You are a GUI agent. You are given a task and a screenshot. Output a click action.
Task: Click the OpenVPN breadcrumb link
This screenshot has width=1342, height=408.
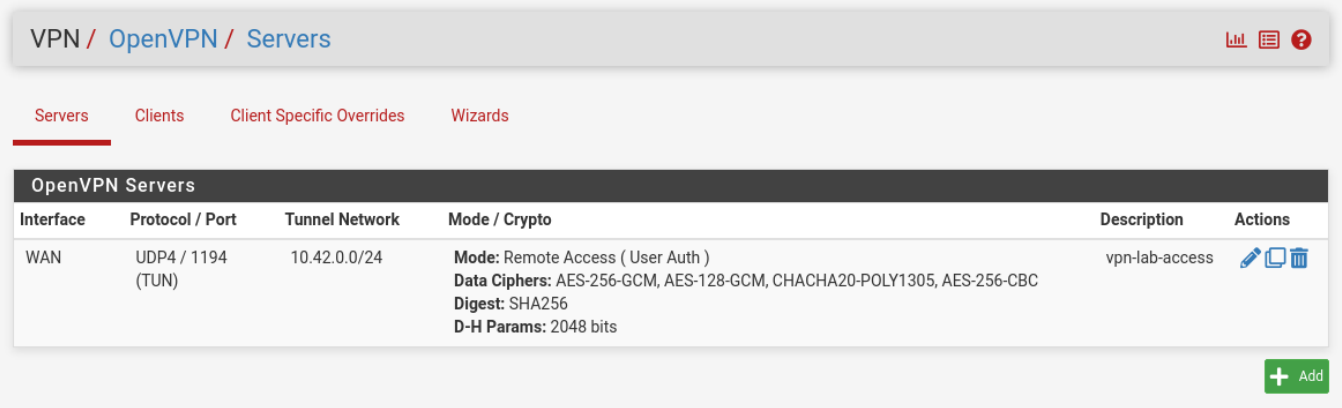pyautogui.click(x=163, y=39)
